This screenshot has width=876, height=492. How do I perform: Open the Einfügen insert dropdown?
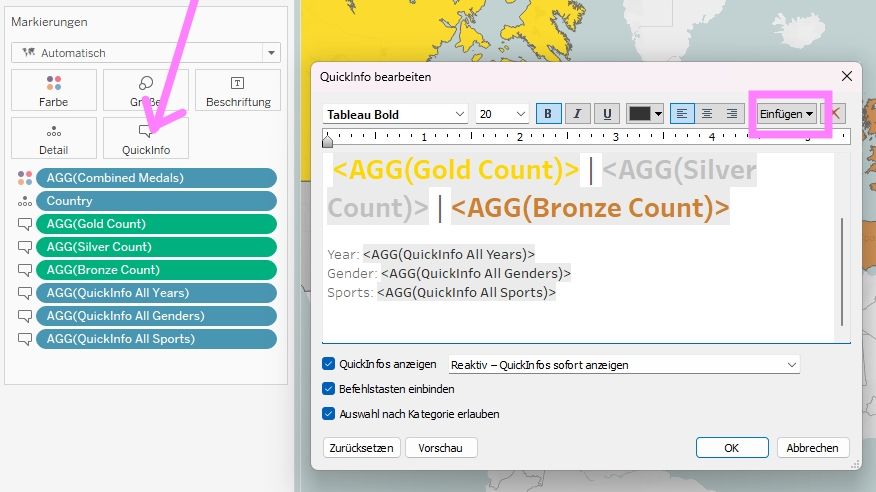coord(786,114)
